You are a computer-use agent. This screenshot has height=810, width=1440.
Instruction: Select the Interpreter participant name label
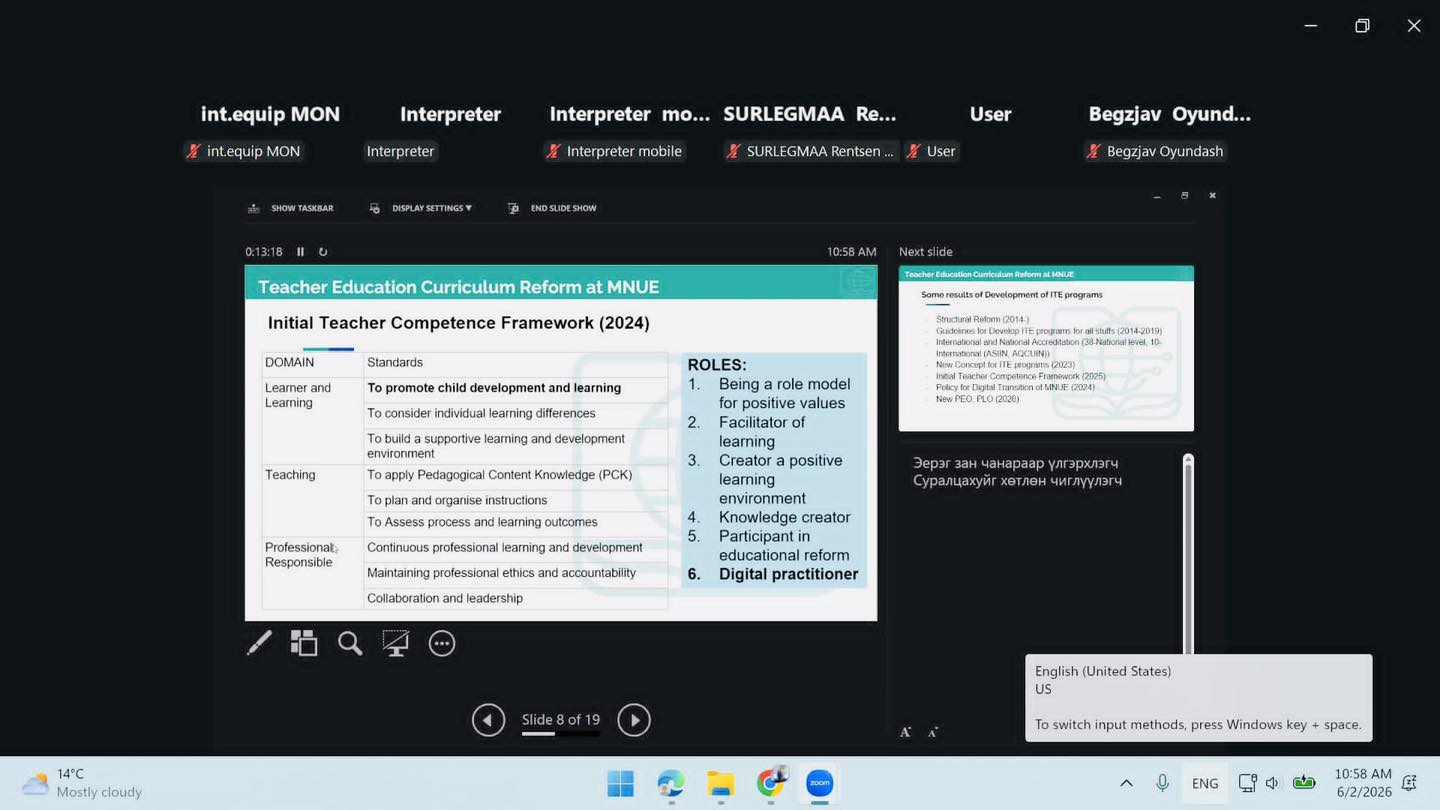tap(400, 152)
